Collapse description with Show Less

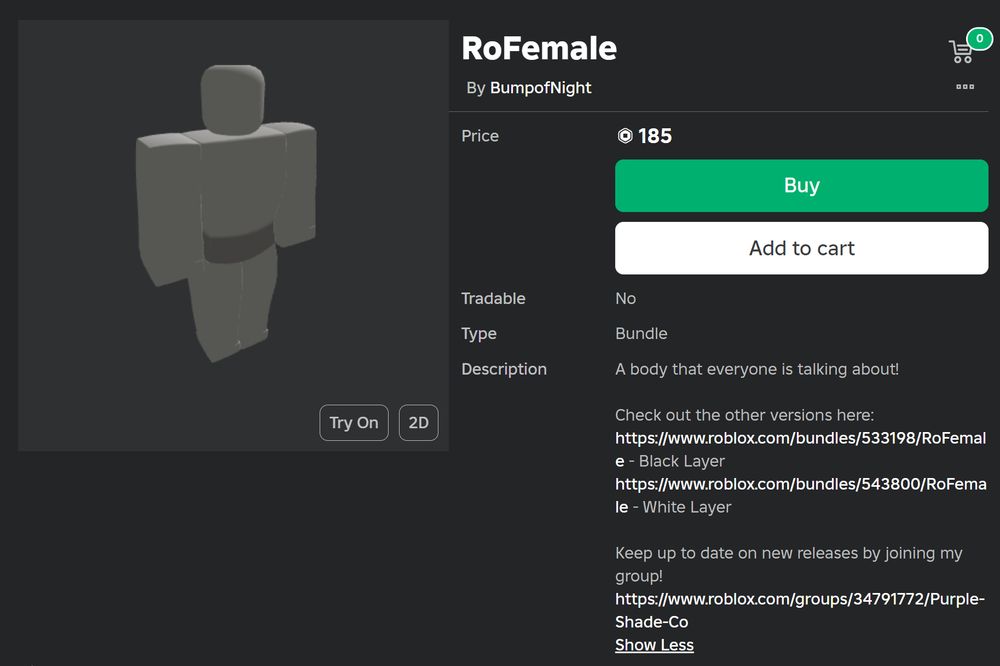tap(654, 645)
